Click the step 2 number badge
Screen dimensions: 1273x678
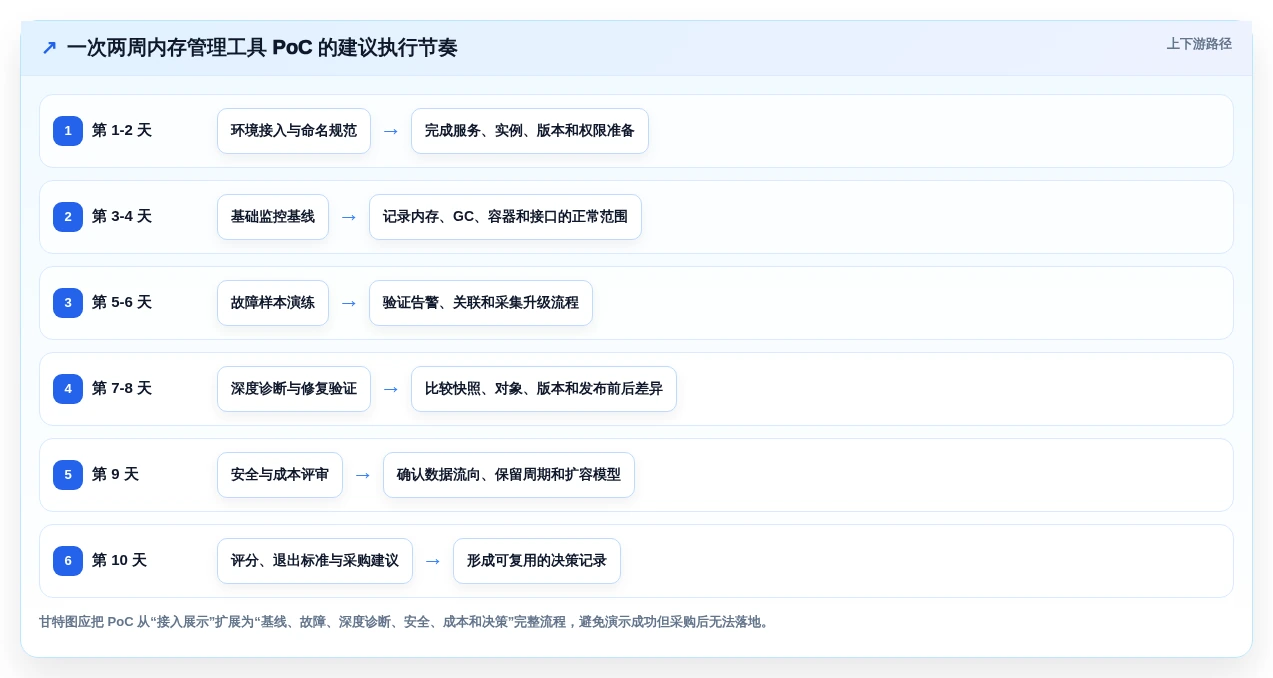pos(68,217)
